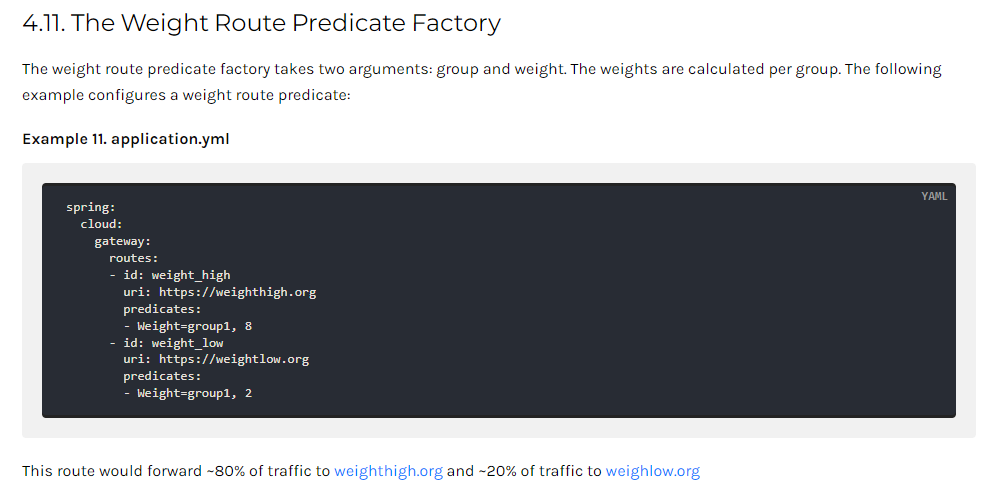Screen dimensions: 990x492
Task: Place cursor on gateway: line
Action: [122, 241]
